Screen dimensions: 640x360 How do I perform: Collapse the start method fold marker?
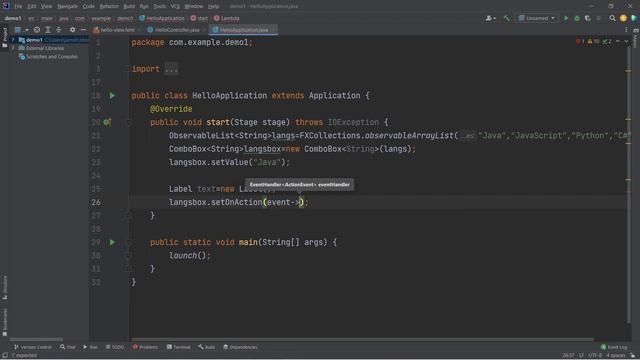128,122
